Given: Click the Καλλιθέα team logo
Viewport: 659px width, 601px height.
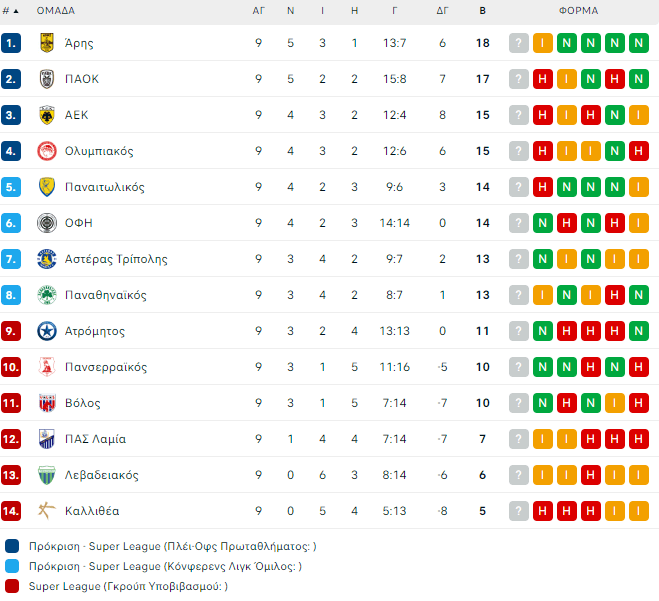Looking at the screenshot, I should tap(46, 511).
